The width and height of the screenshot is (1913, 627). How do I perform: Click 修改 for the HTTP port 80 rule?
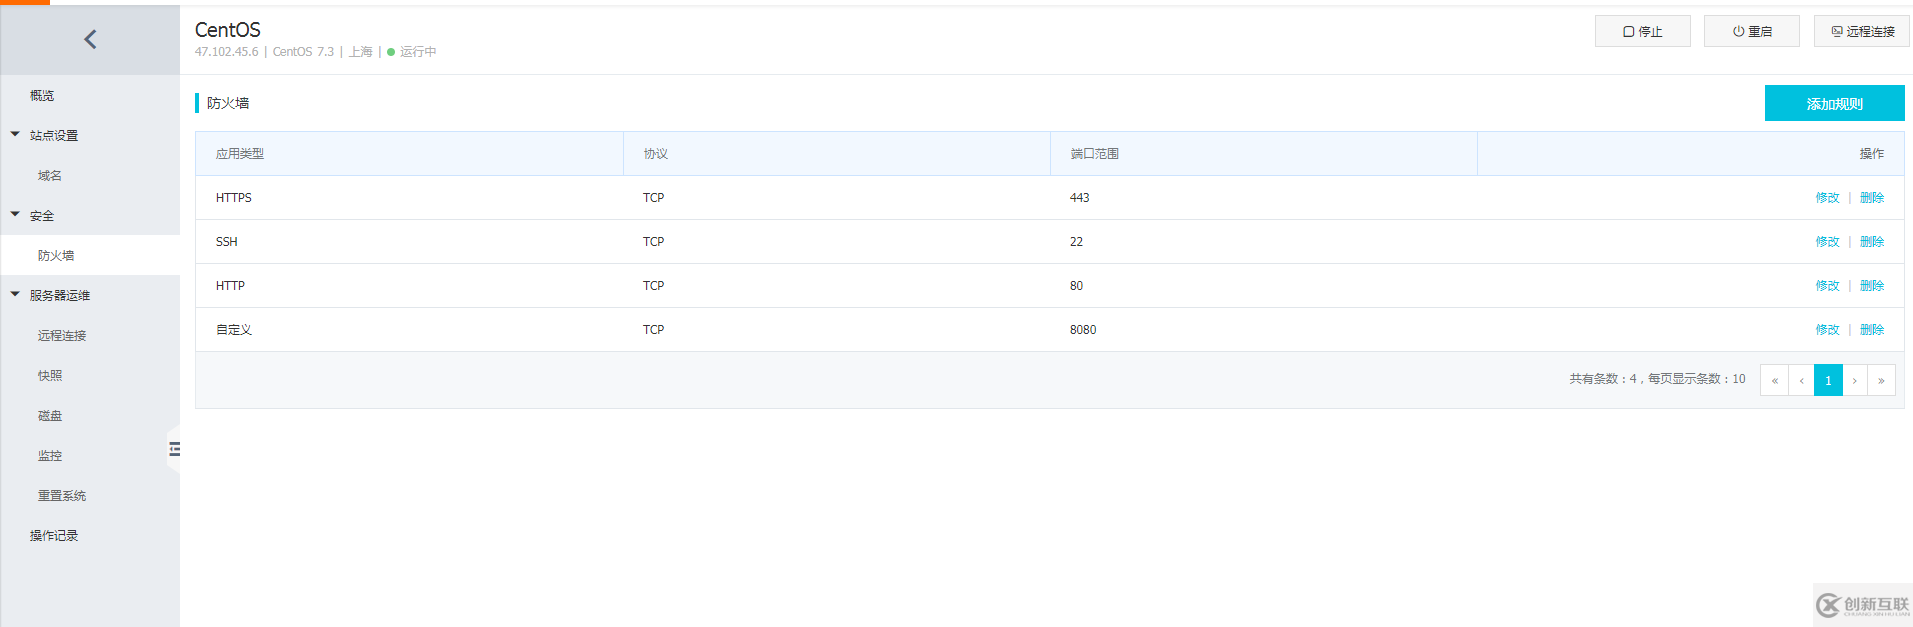click(x=1827, y=286)
